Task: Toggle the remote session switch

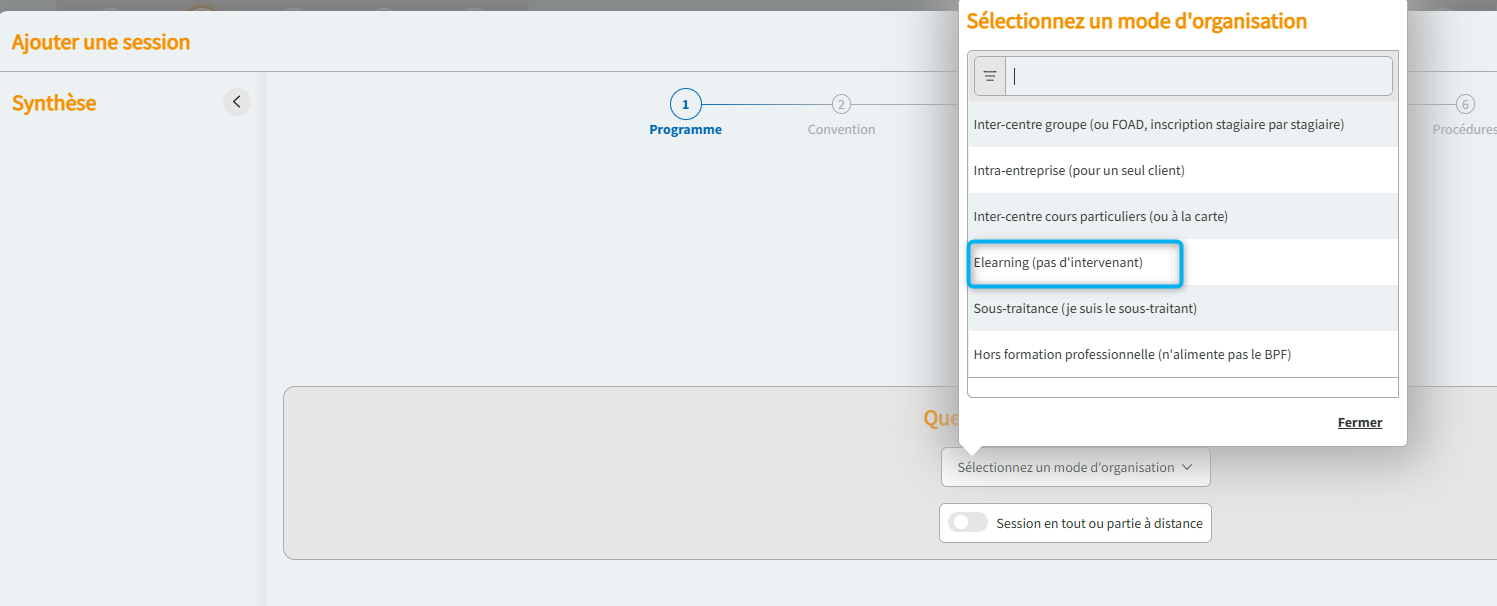Action: (967, 523)
